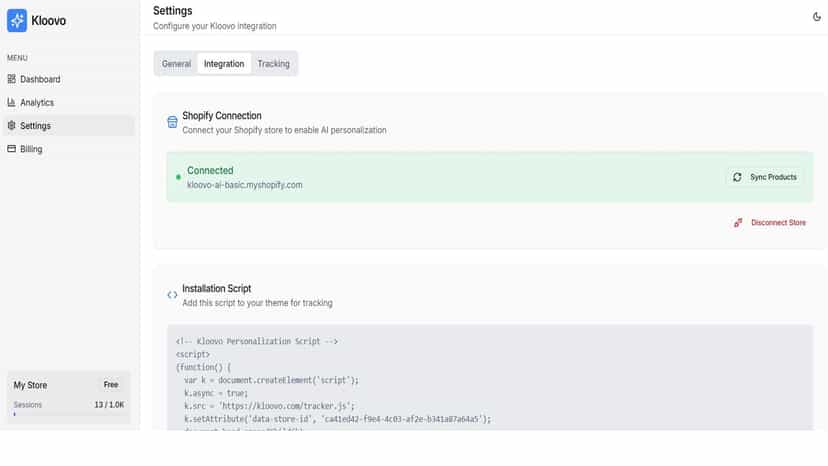Click the data-store-id setAttribute line

[337, 419]
